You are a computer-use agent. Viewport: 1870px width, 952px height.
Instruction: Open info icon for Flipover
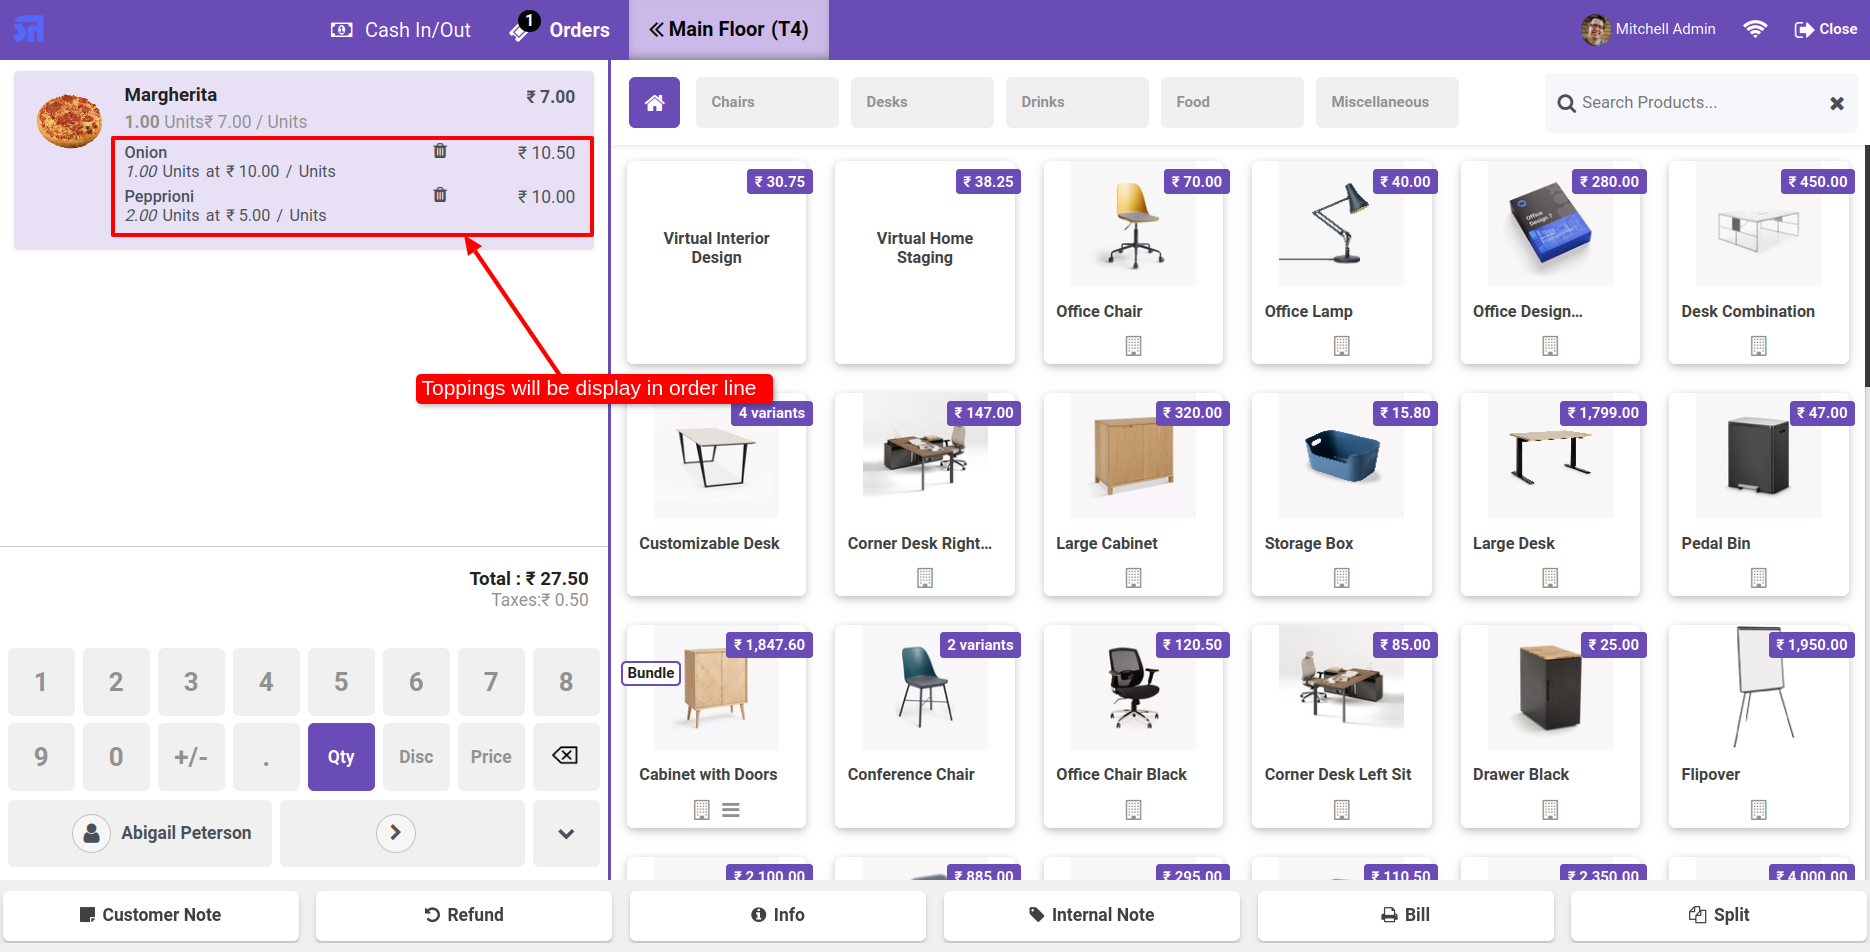point(1759,810)
